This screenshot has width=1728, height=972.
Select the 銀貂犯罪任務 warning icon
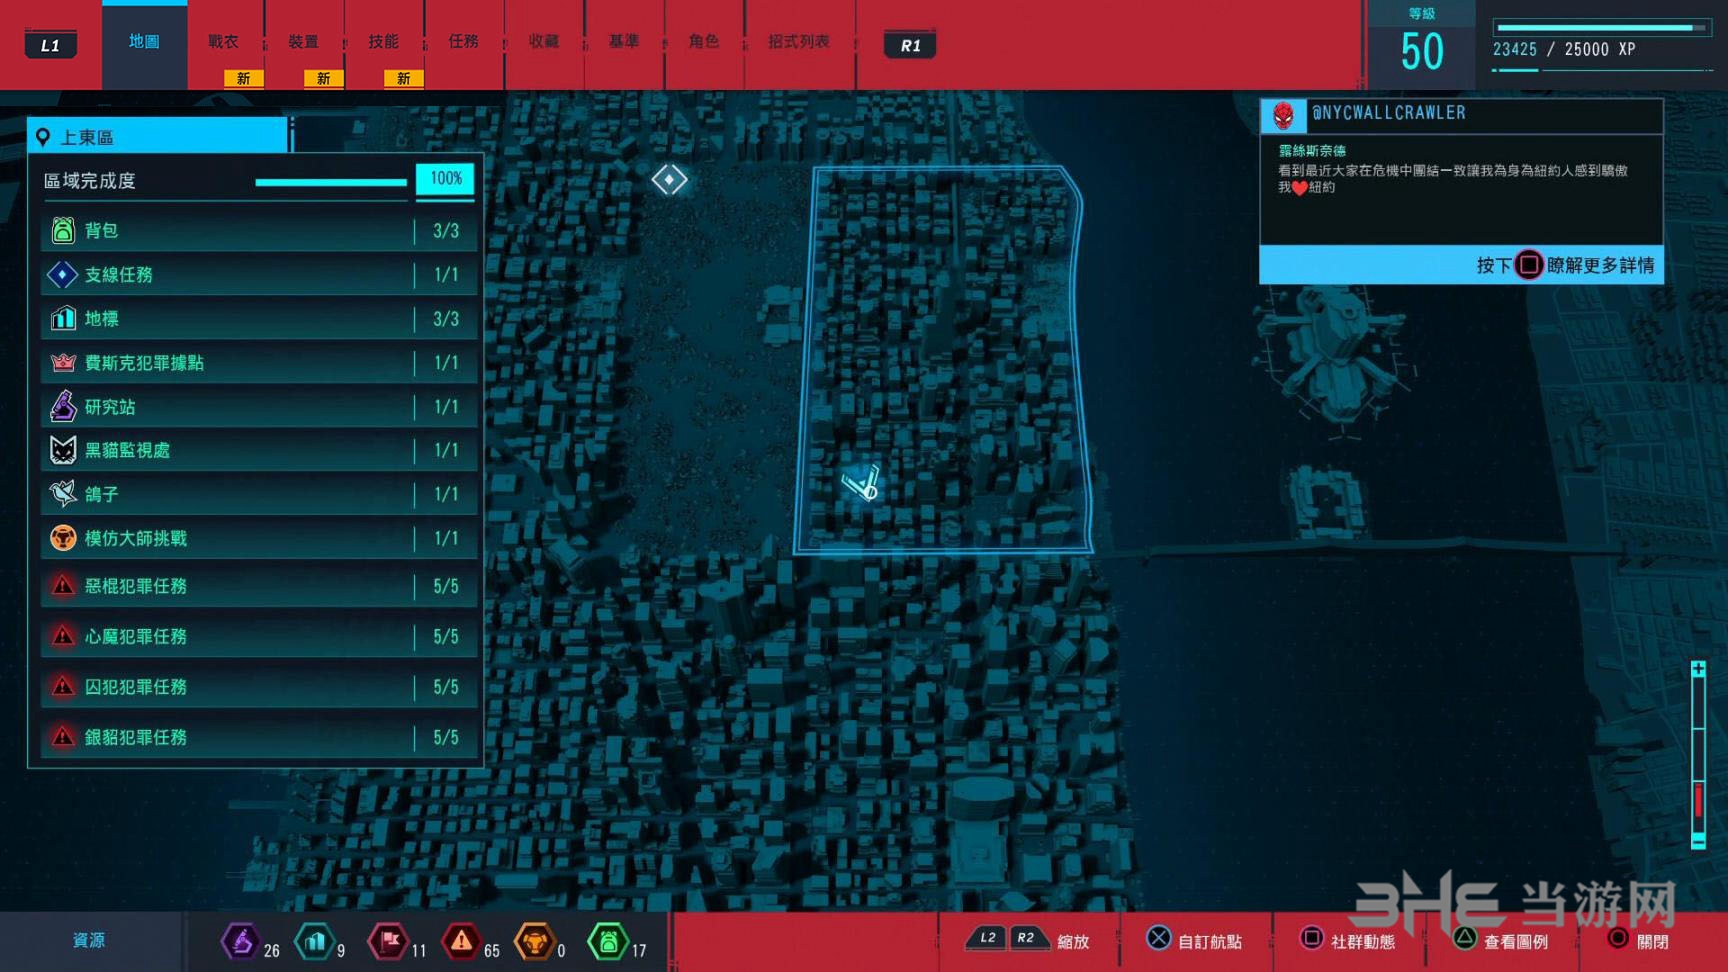pyautogui.click(x=62, y=736)
